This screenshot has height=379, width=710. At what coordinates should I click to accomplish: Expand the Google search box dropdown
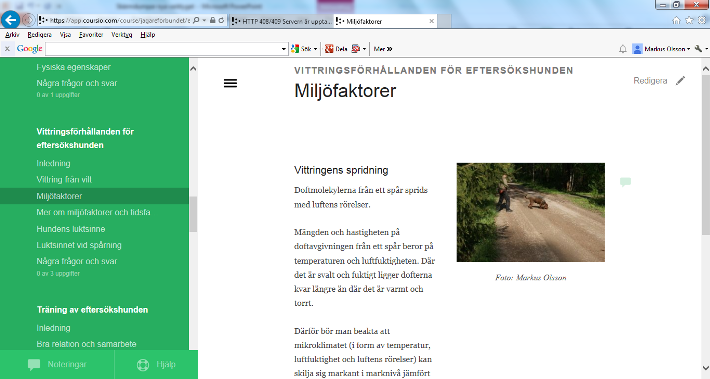coord(283,49)
